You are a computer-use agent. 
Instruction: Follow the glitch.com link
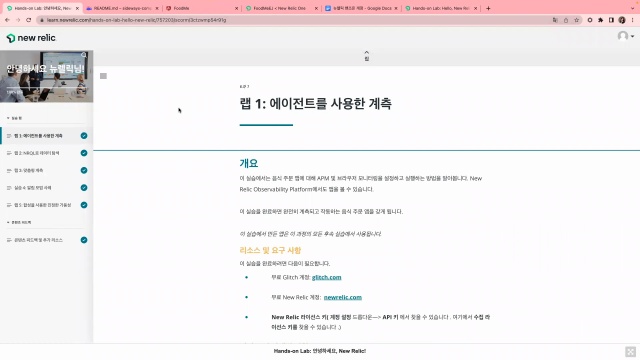coord(327,277)
